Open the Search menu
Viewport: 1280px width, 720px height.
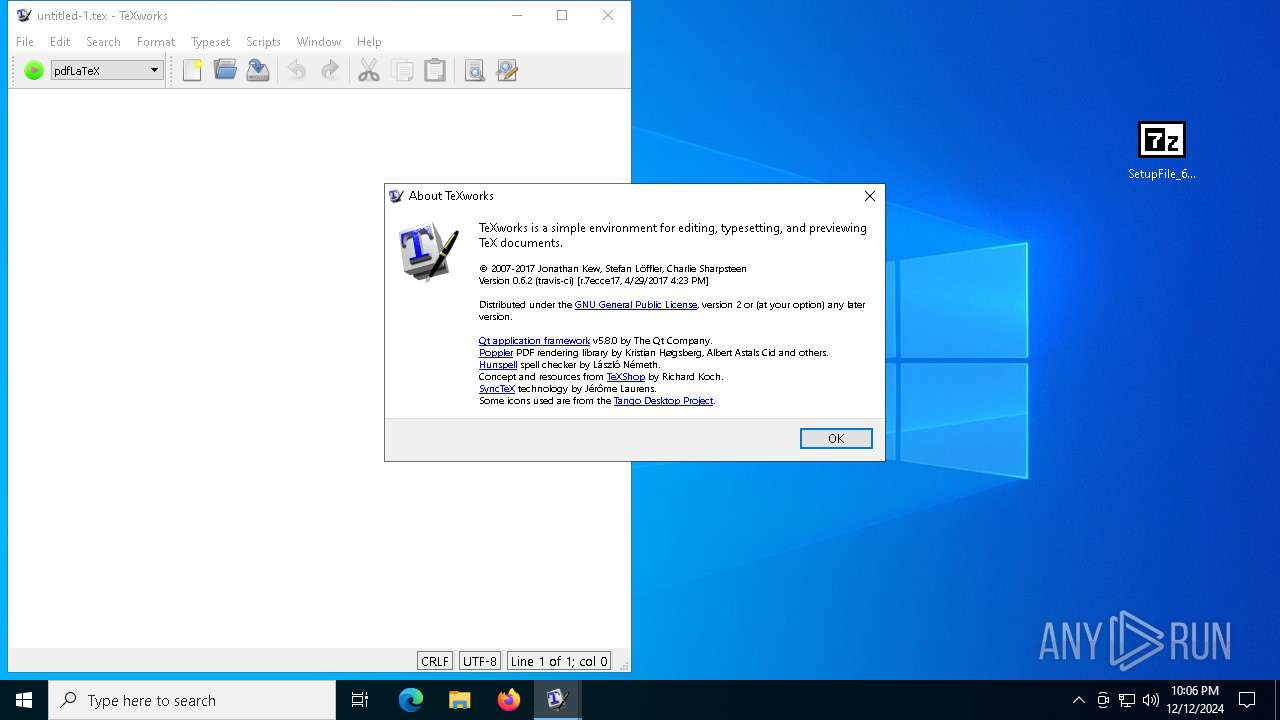point(103,42)
